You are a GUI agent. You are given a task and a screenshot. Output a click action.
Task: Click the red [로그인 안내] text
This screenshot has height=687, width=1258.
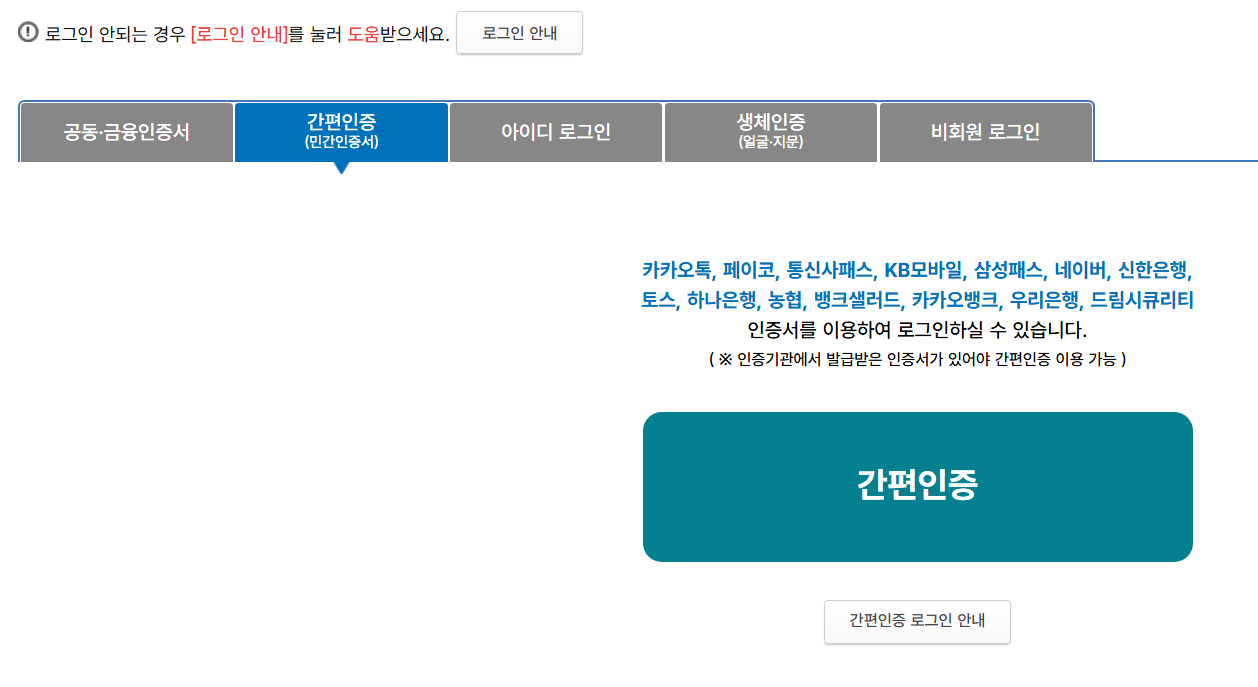point(239,34)
